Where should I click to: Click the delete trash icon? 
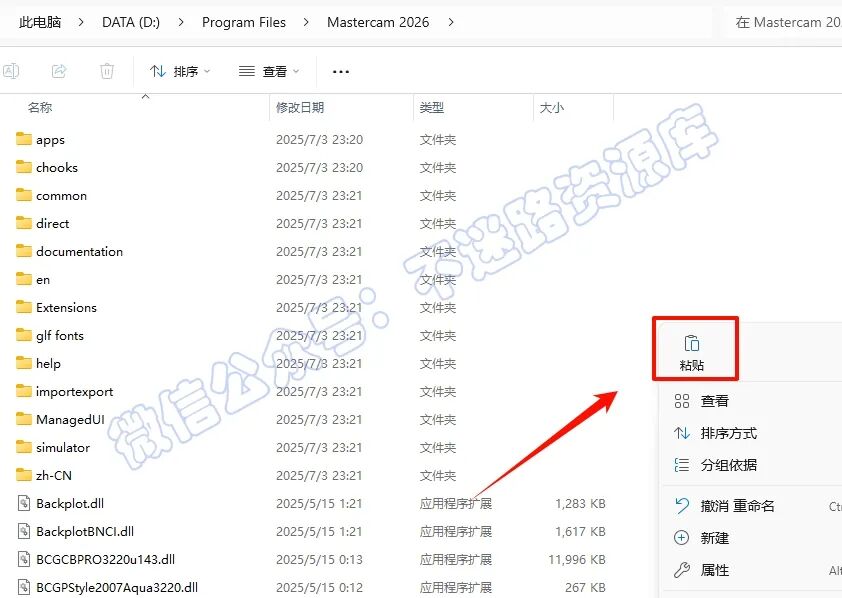(107, 71)
